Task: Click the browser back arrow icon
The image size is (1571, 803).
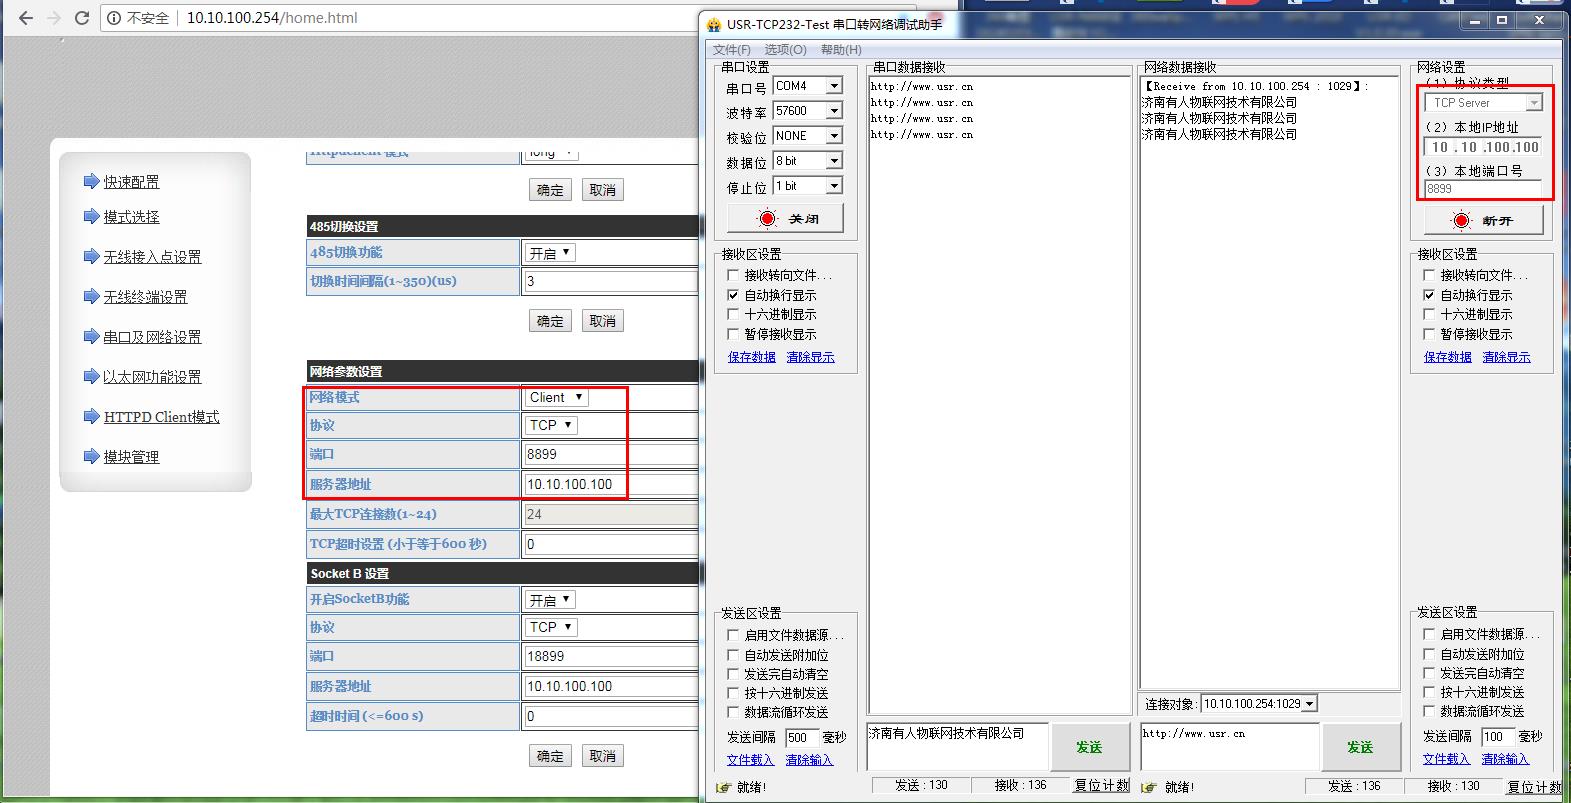Action: pyautogui.click(x=26, y=18)
